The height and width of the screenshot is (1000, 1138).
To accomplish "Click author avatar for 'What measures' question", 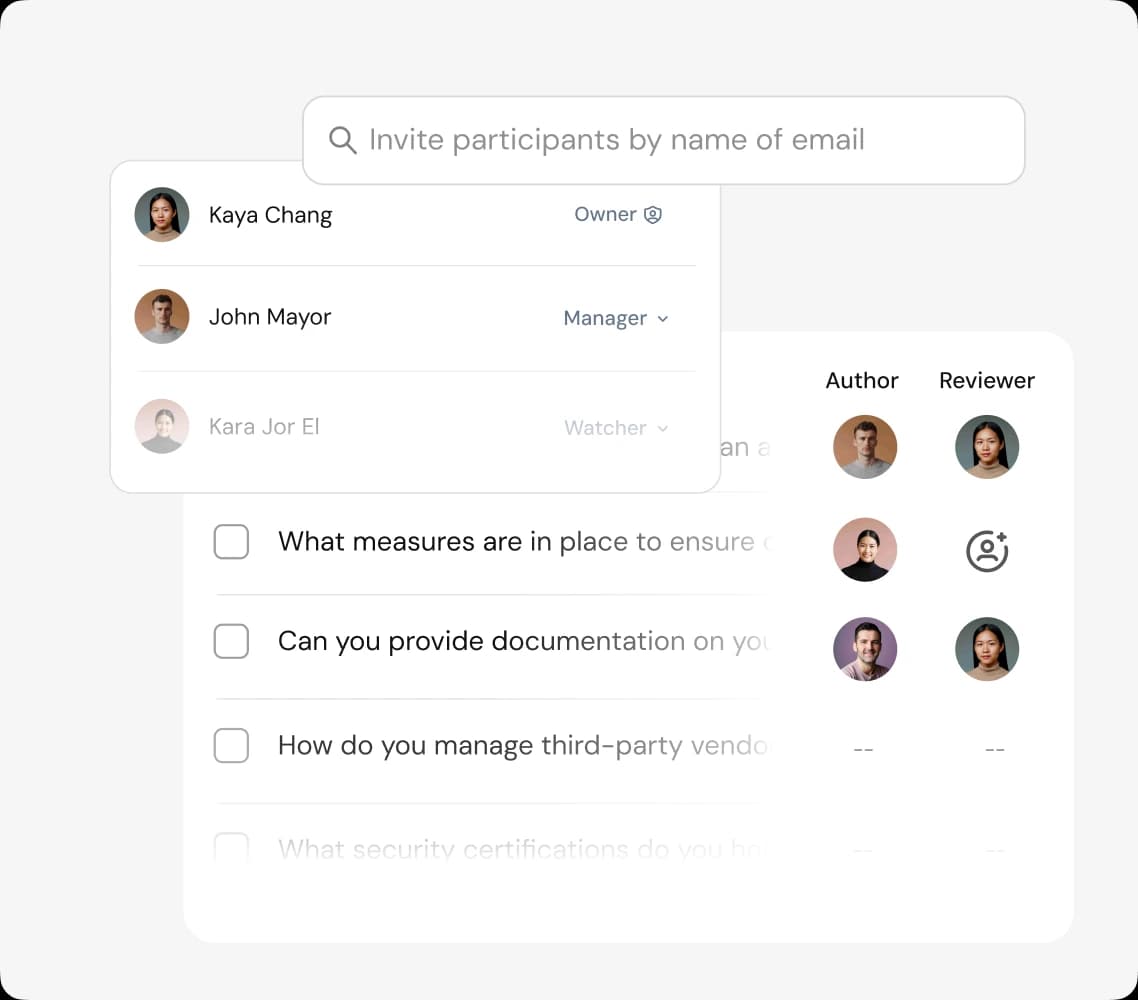I will coord(864,549).
